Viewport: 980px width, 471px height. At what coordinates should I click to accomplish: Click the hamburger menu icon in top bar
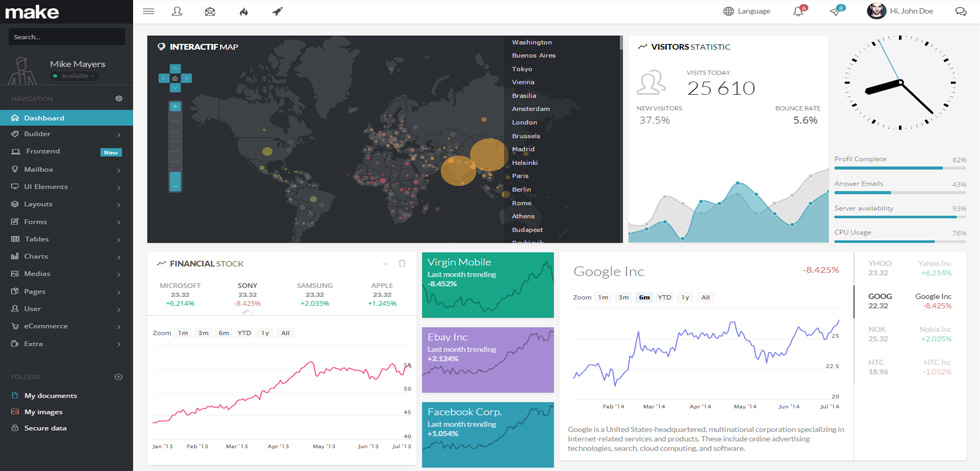pyautogui.click(x=148, y=11)
